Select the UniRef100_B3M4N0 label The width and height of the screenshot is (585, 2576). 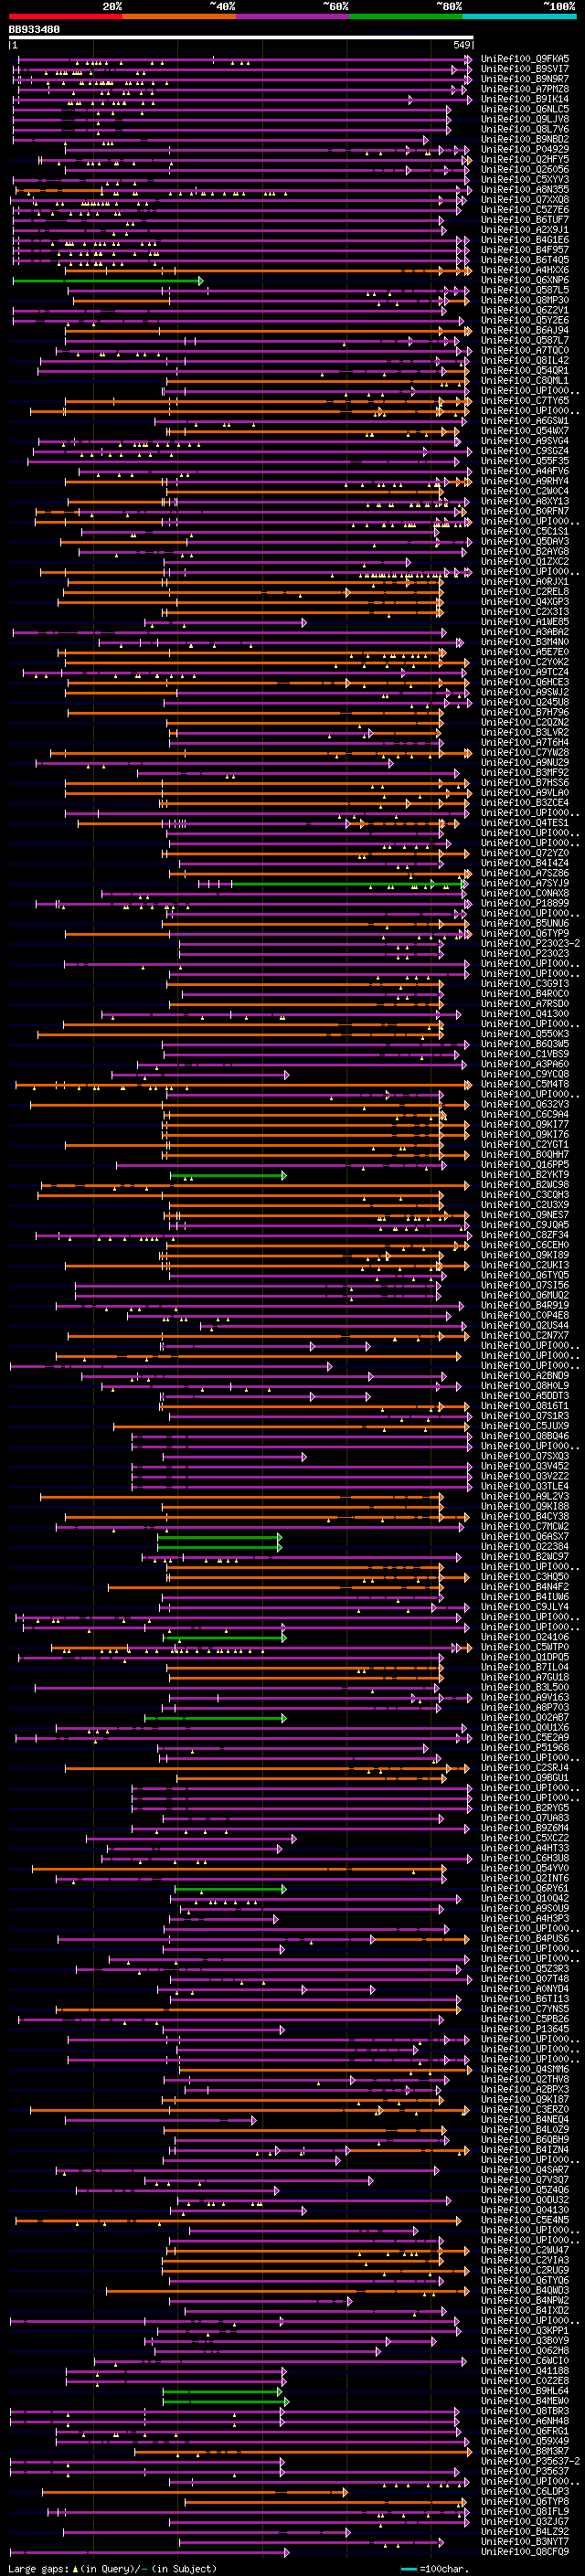tap(525, 642)
